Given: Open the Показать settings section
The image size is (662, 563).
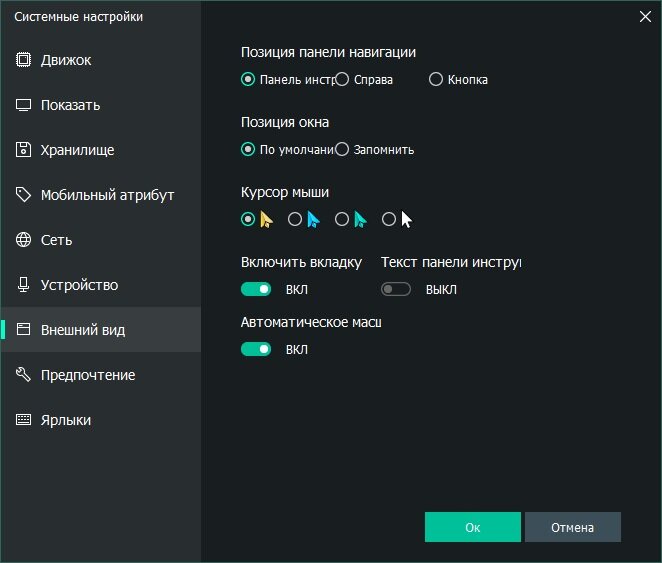Looking at the screenshot, I should point(100,105).
